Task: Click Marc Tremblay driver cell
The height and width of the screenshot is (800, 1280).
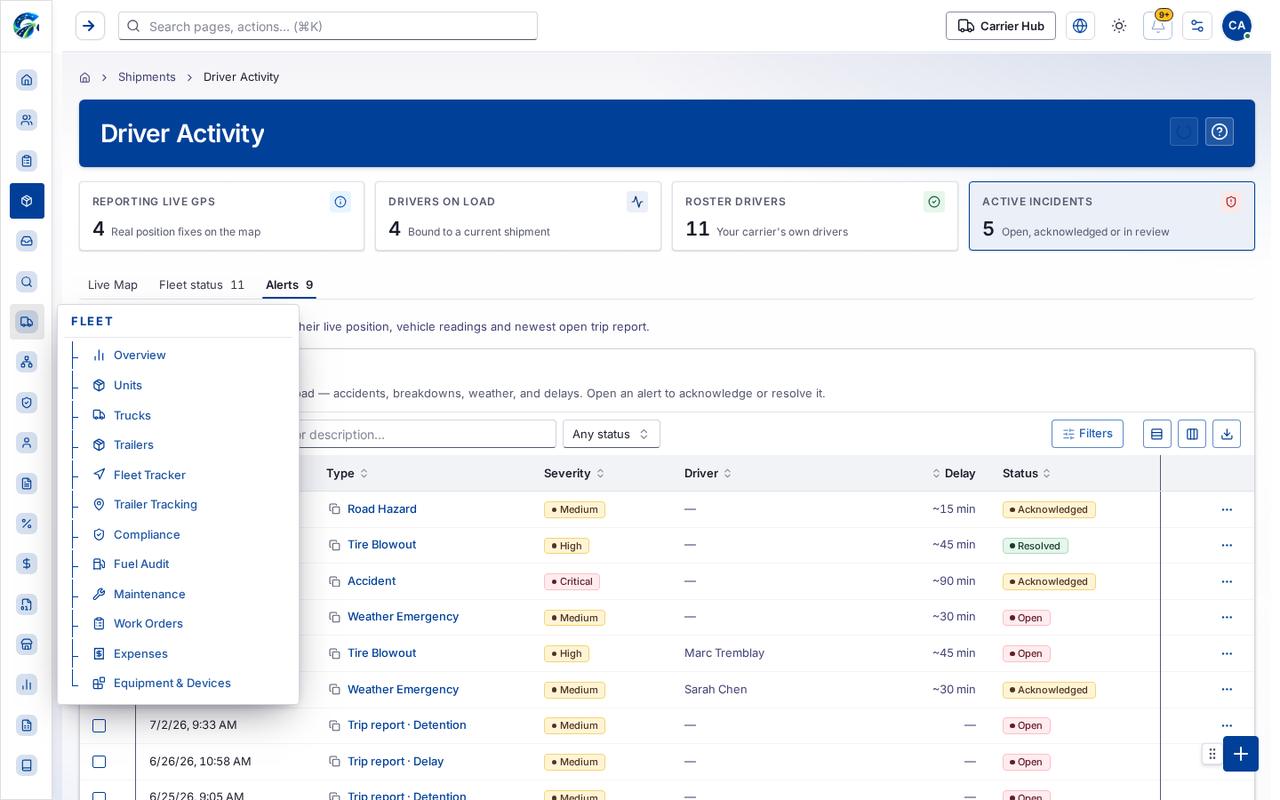Action: [724, 653]
